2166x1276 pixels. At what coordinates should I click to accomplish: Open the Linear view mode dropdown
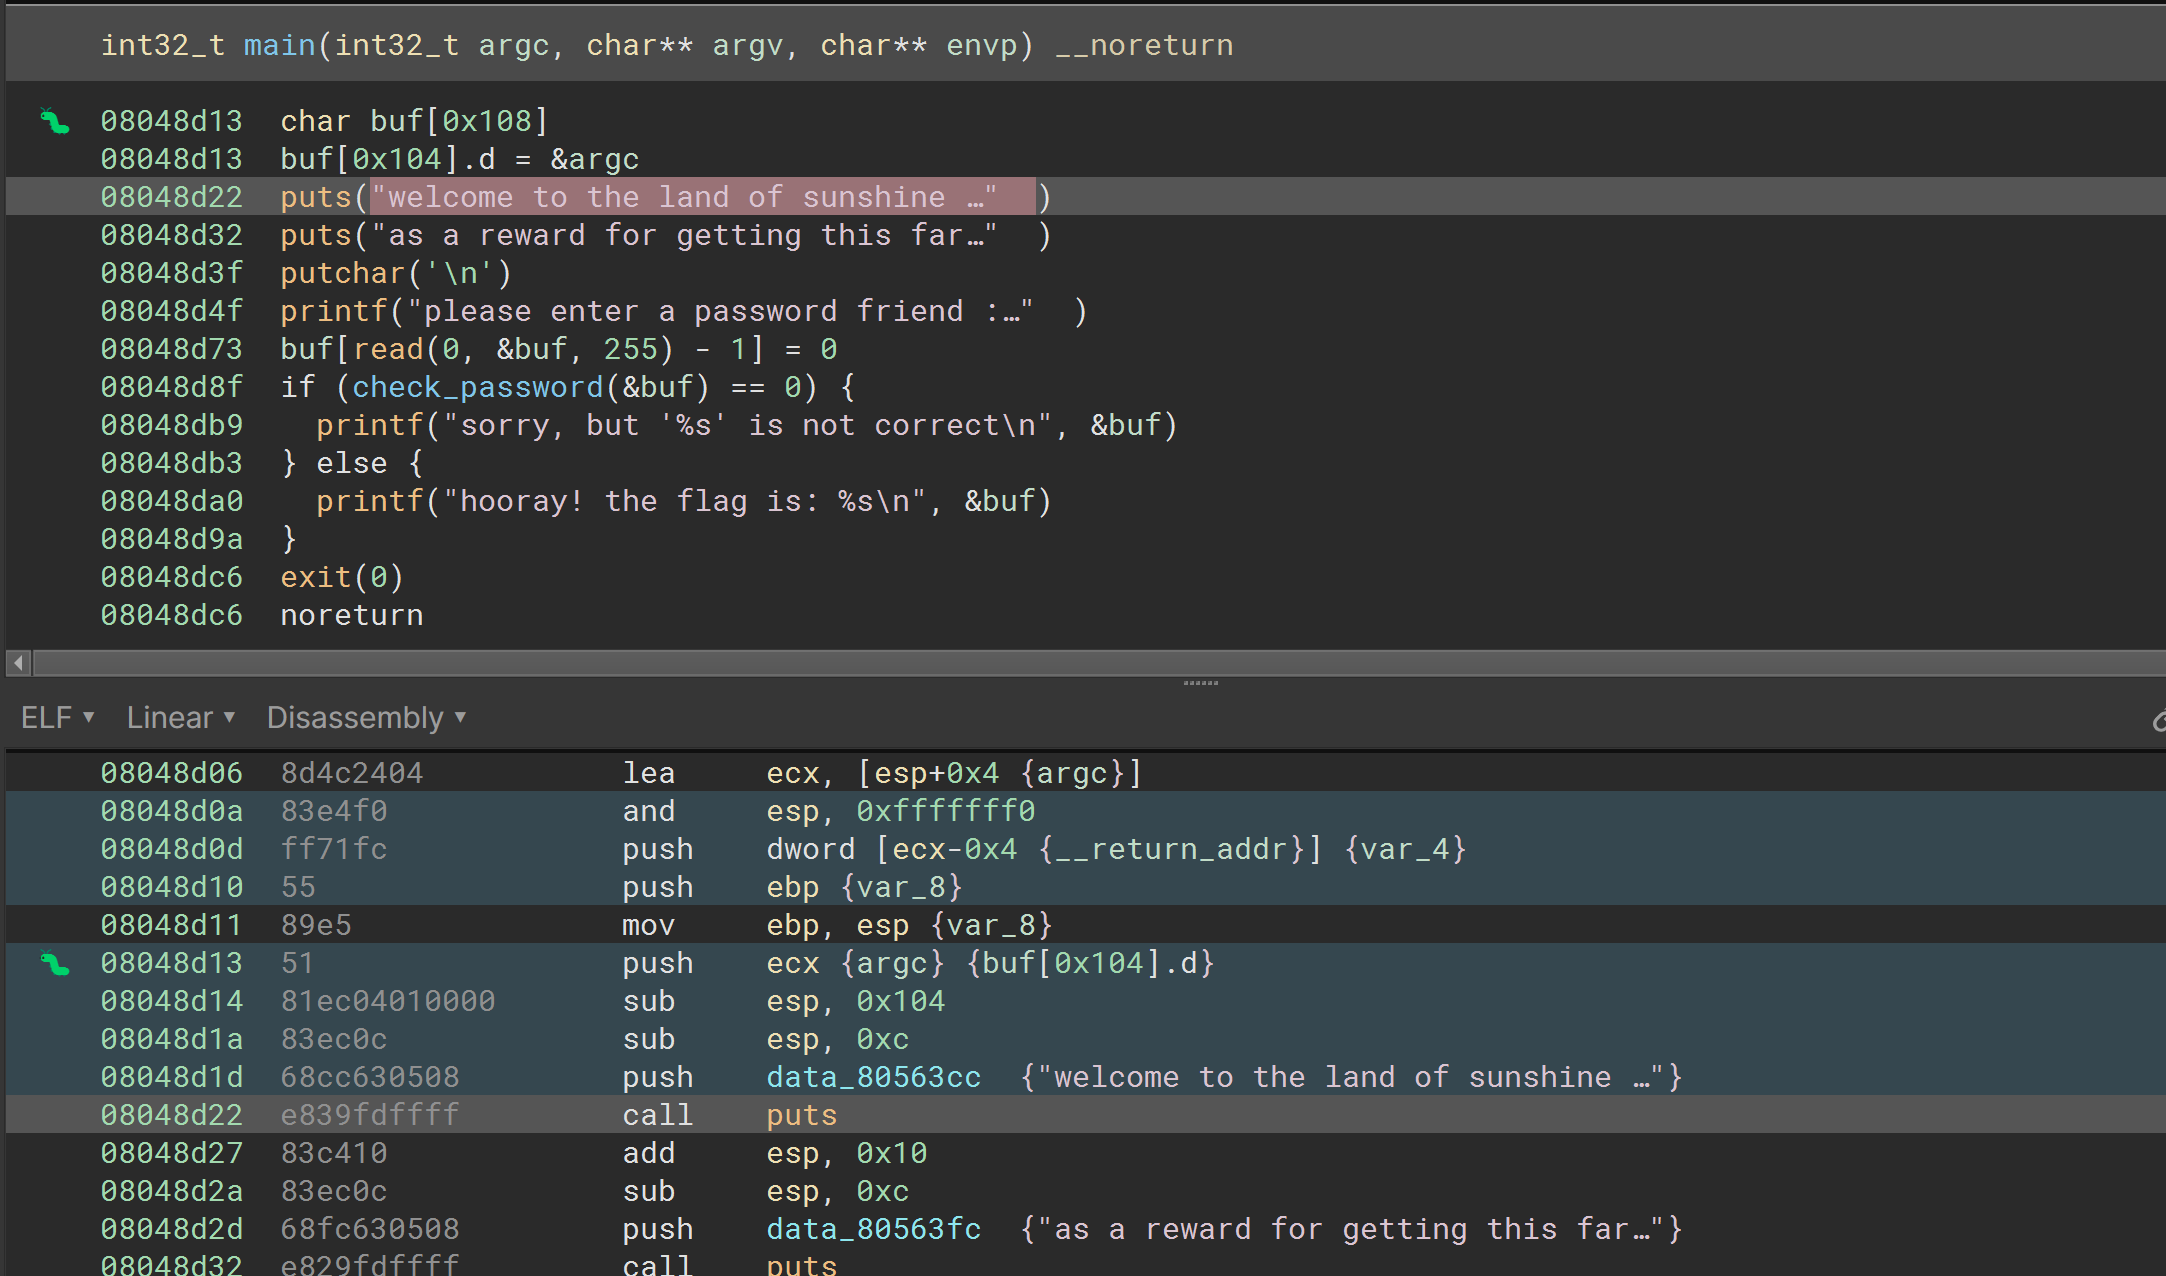(x=180, y=716)
